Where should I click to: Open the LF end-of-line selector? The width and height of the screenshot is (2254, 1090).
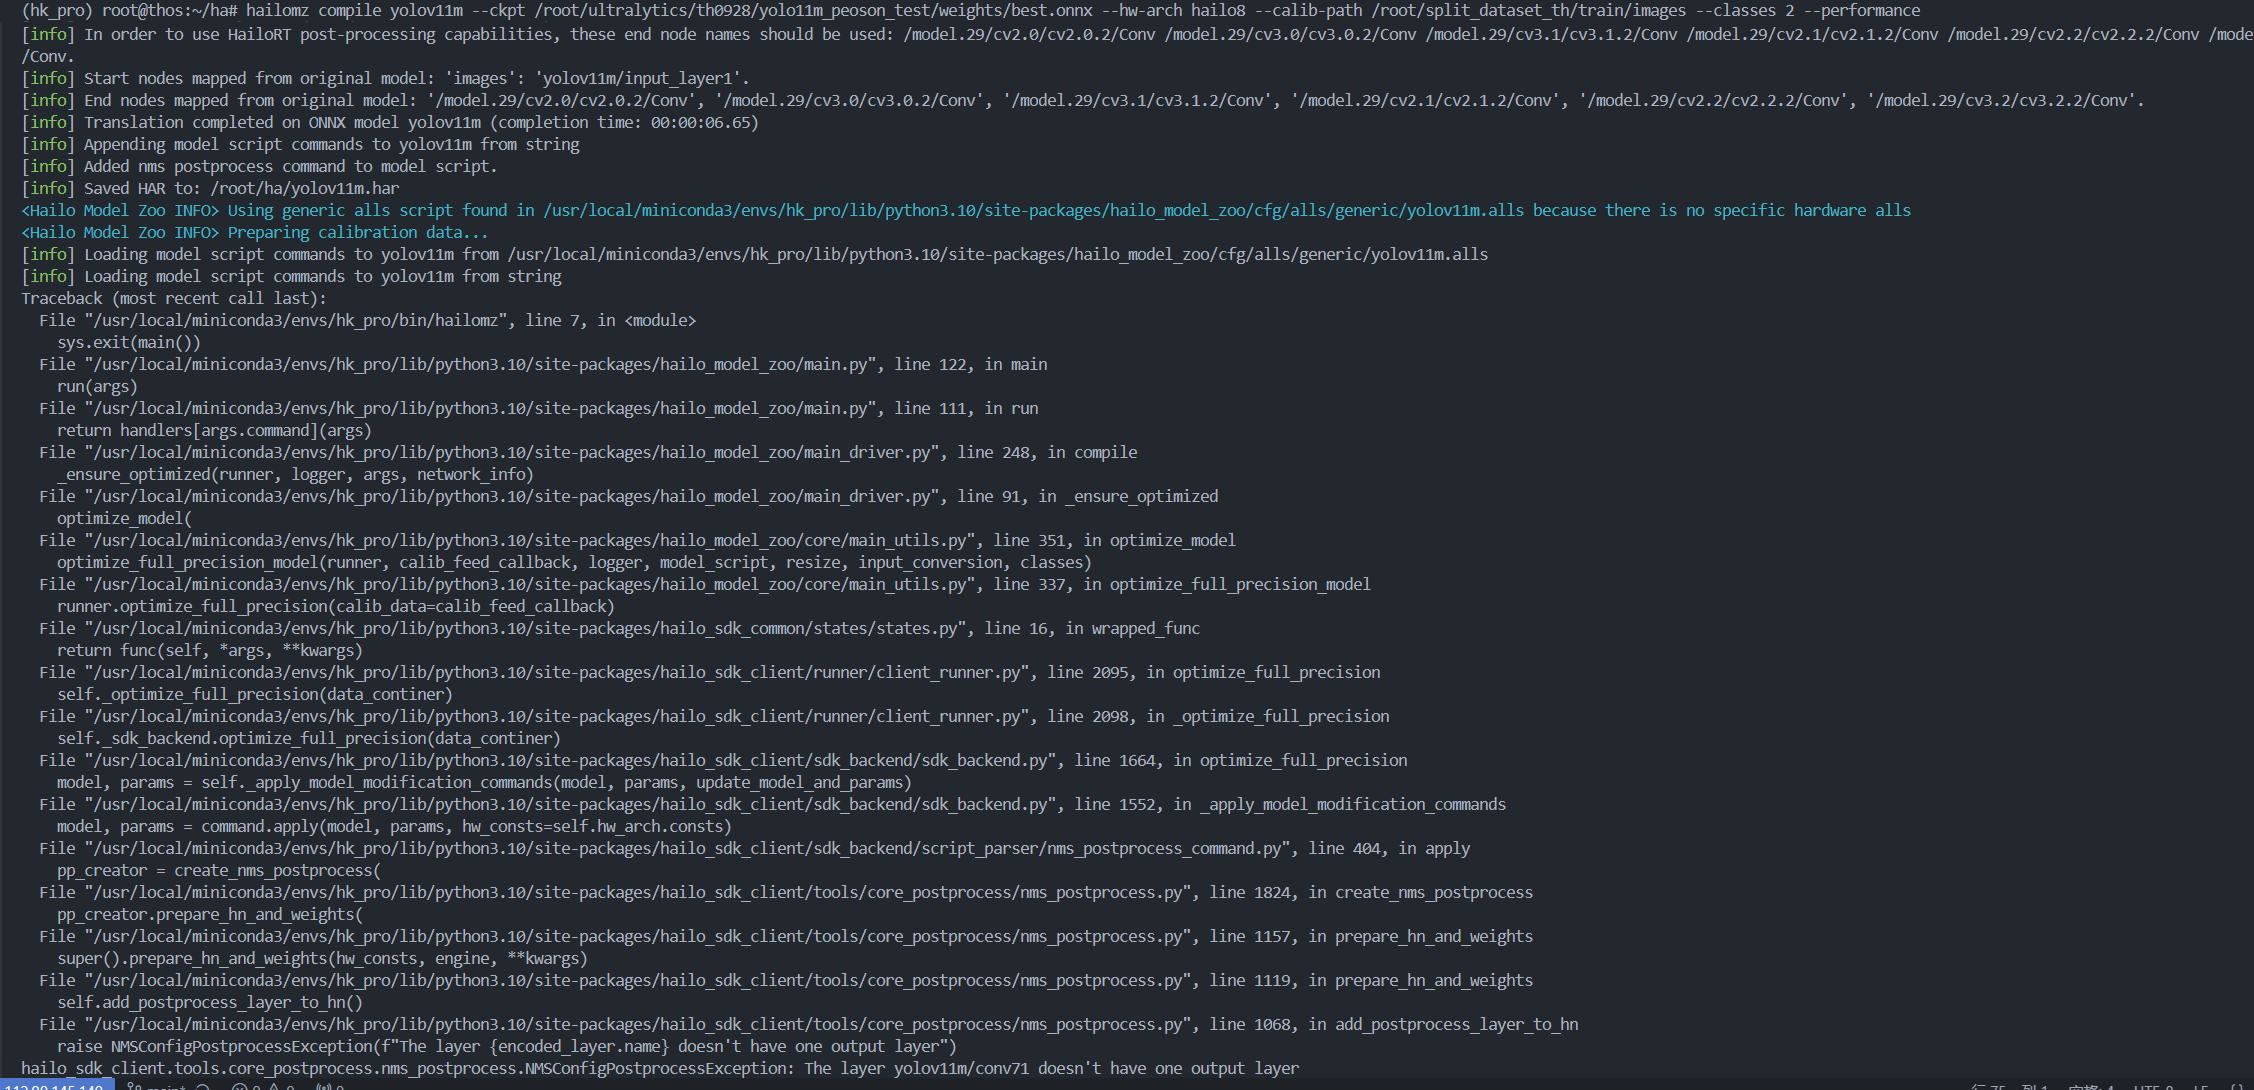[2200, 1087]
